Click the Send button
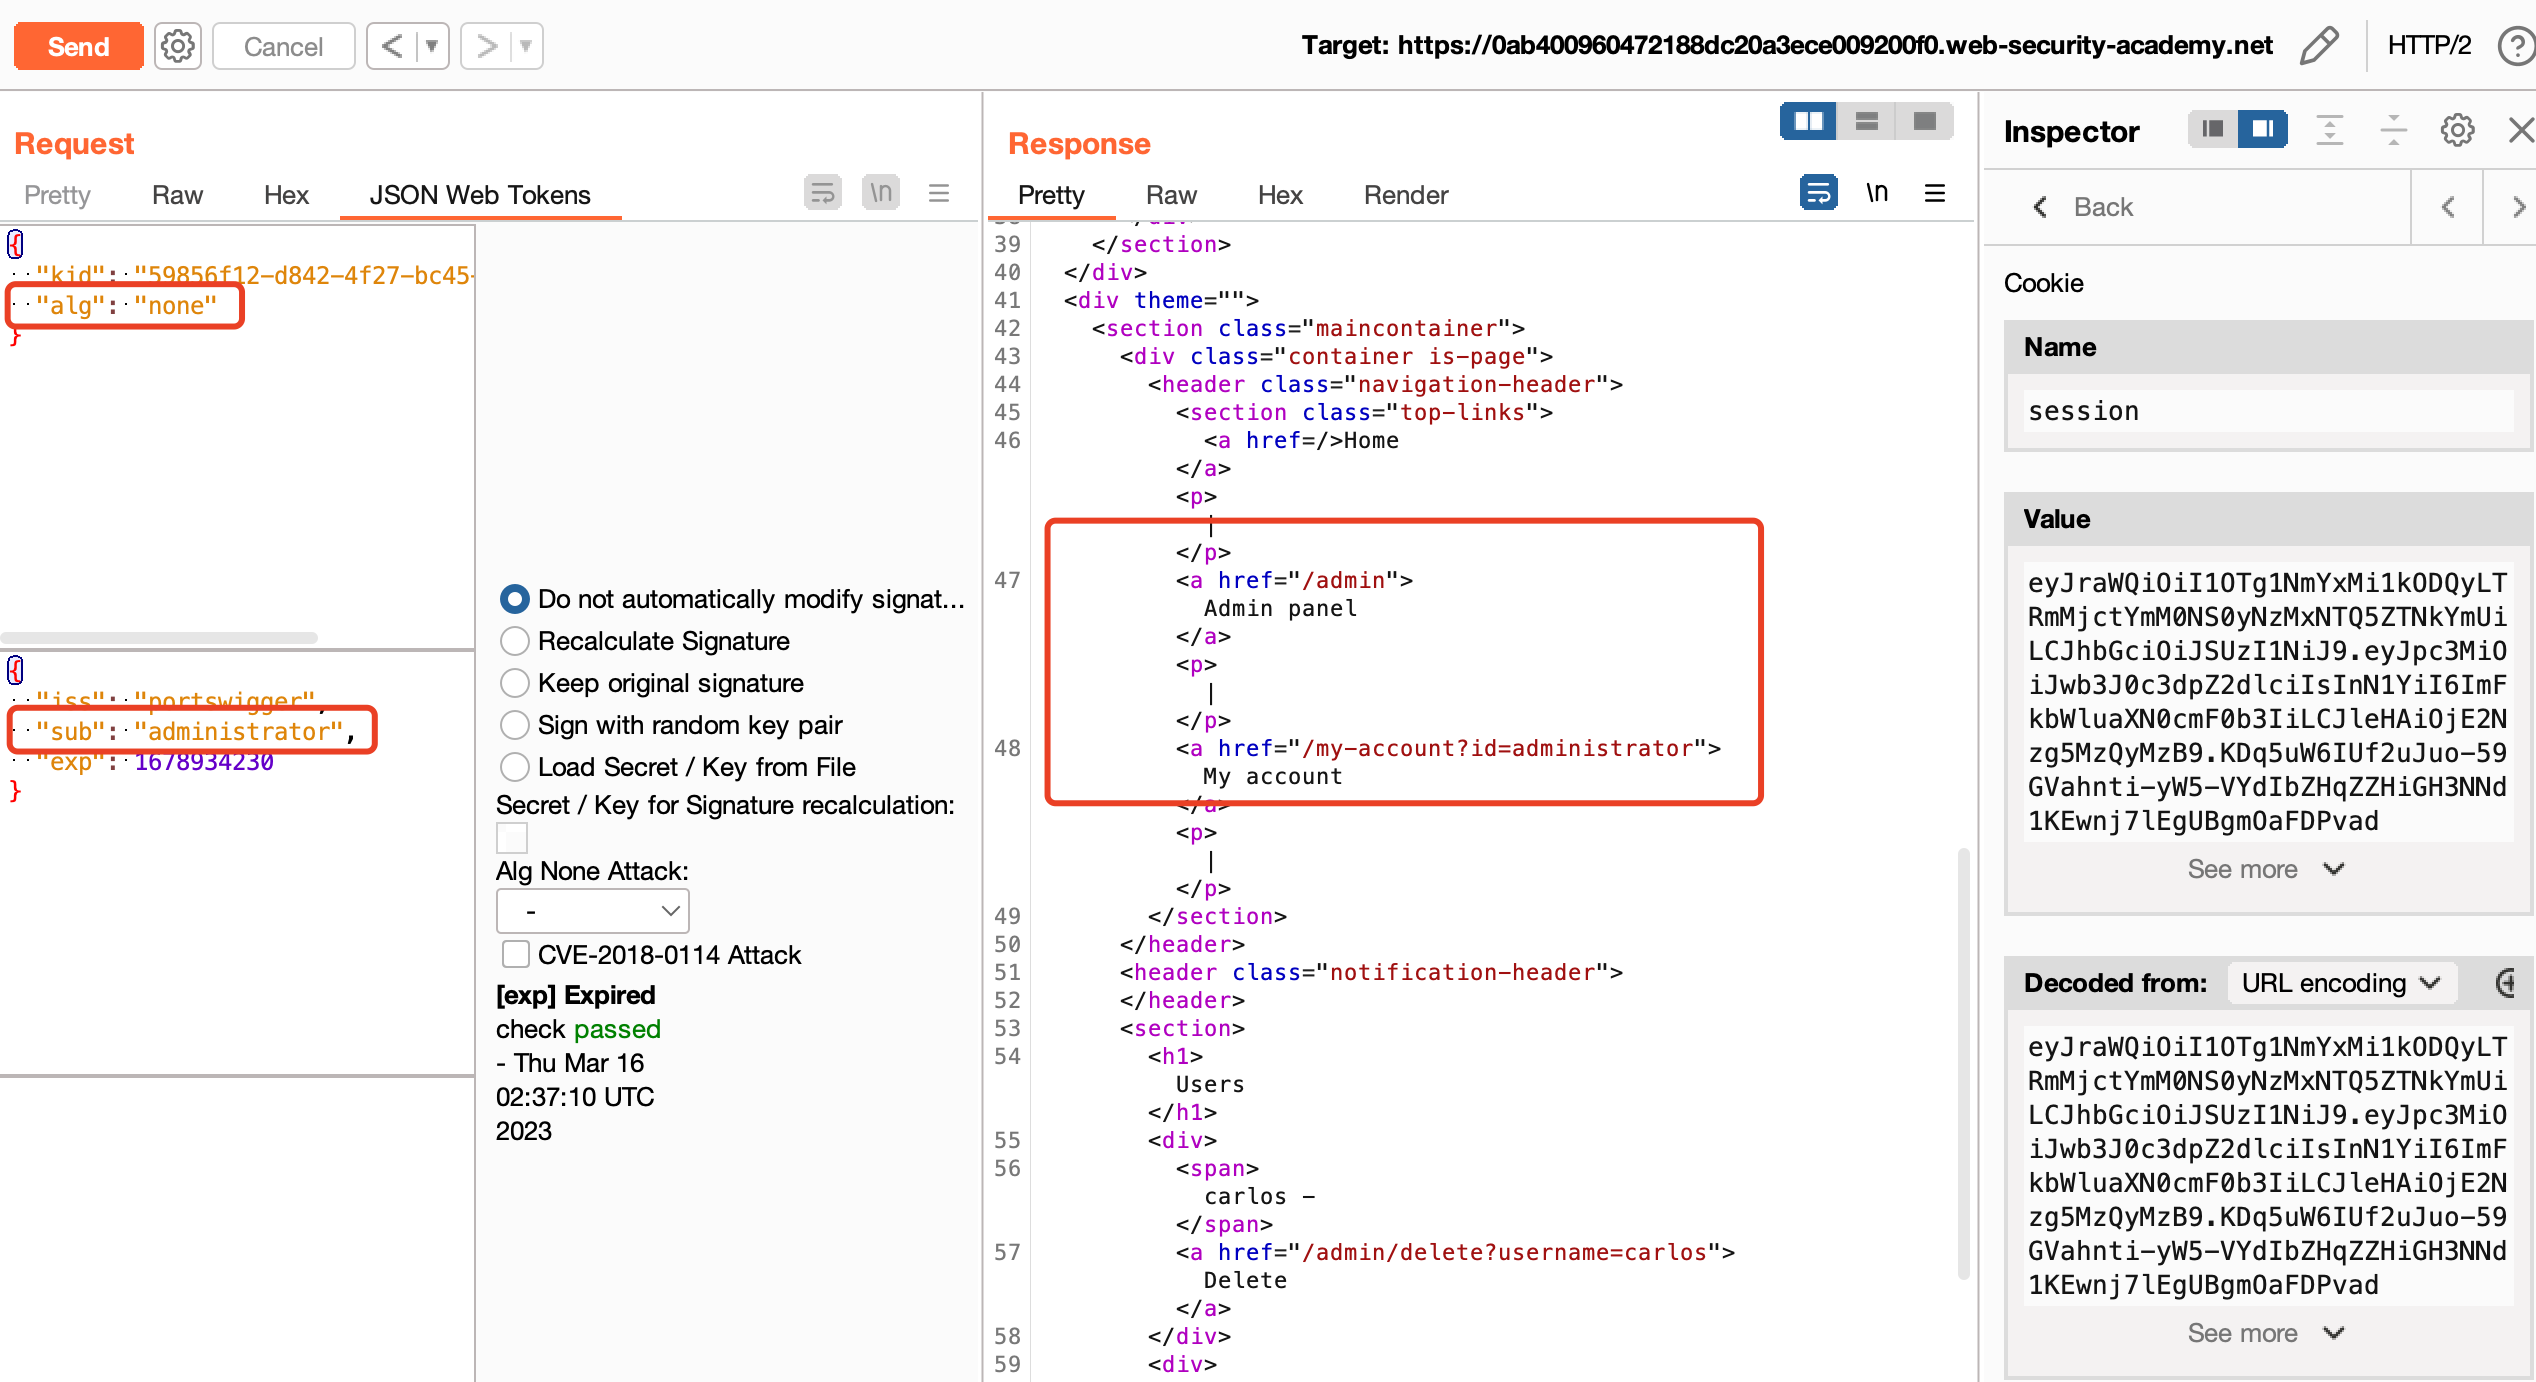Image resolution: width=2536 pixels, height=1382 pixels. click(79, 46)
